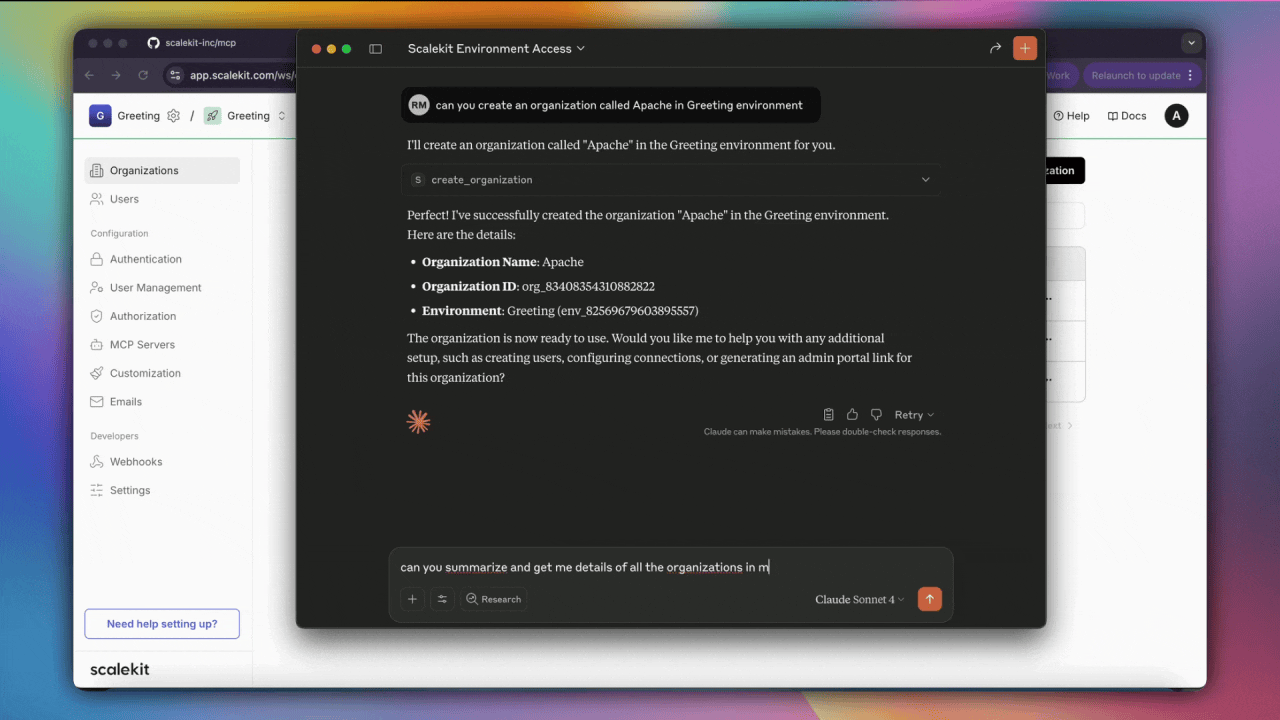Open Docs in Scalekit header
The image size is (1280, 720).
[x=1127, y=116]
